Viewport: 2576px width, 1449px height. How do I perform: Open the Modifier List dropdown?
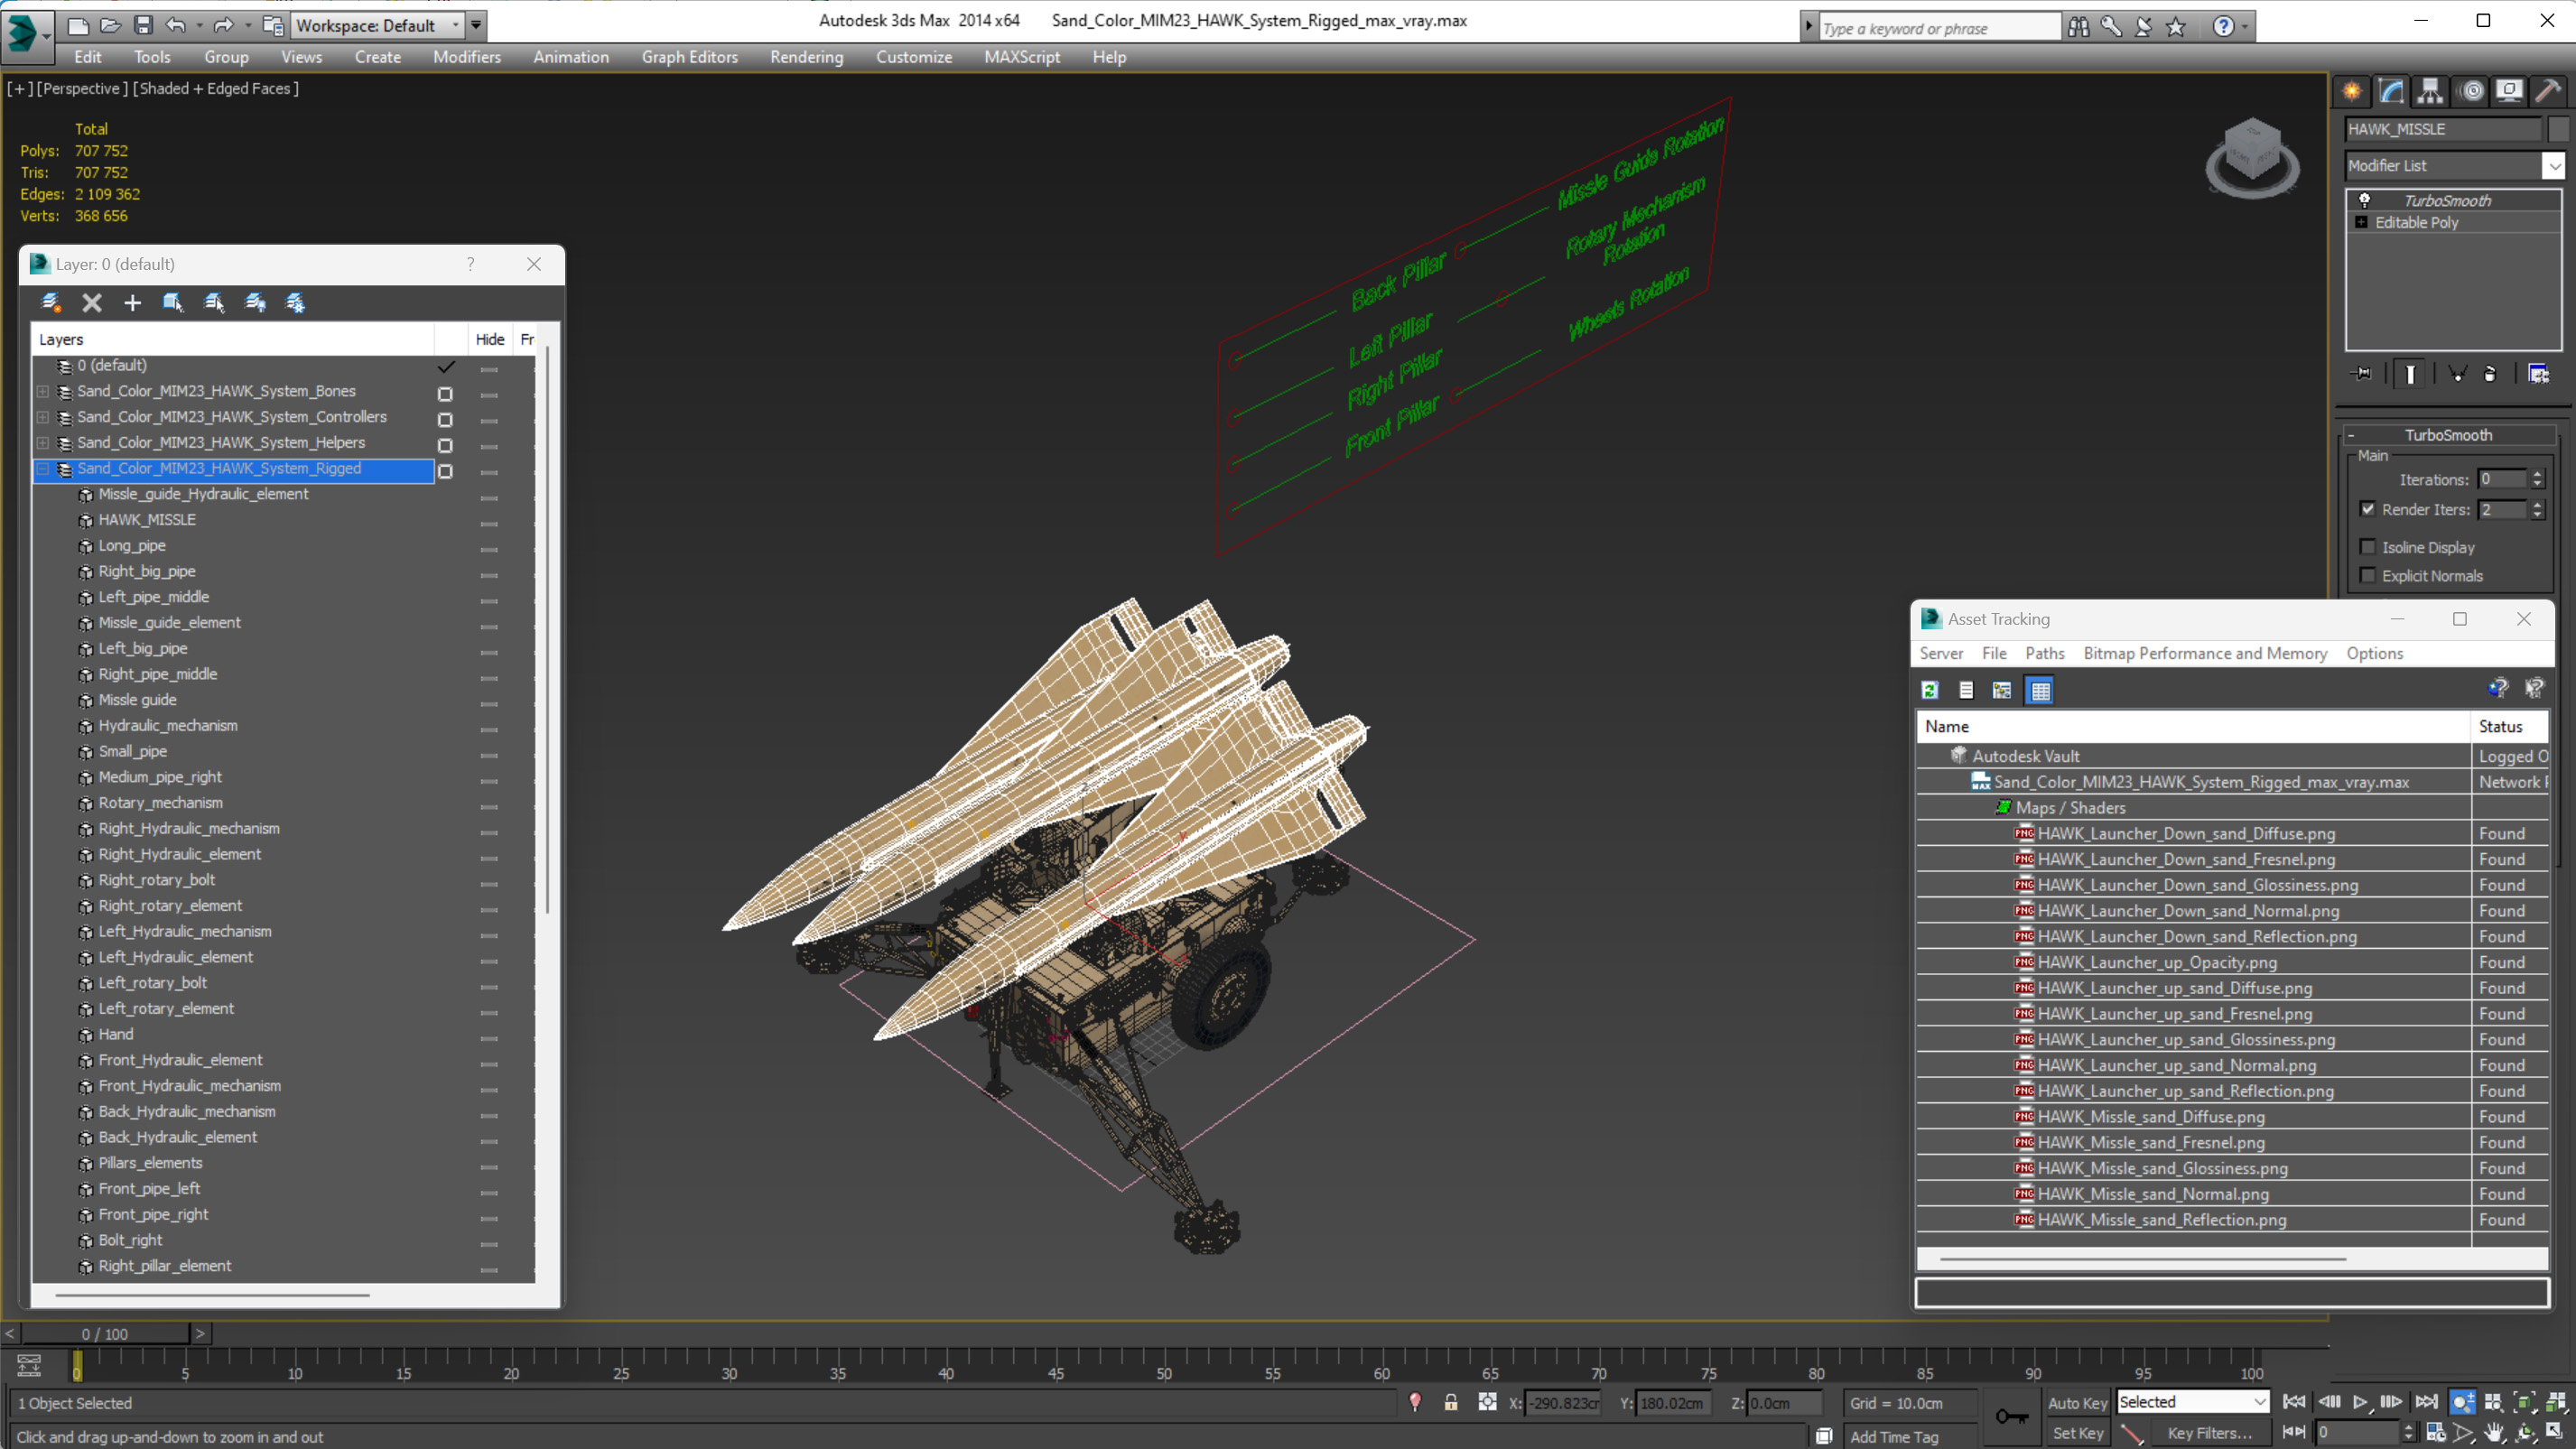2554,166
